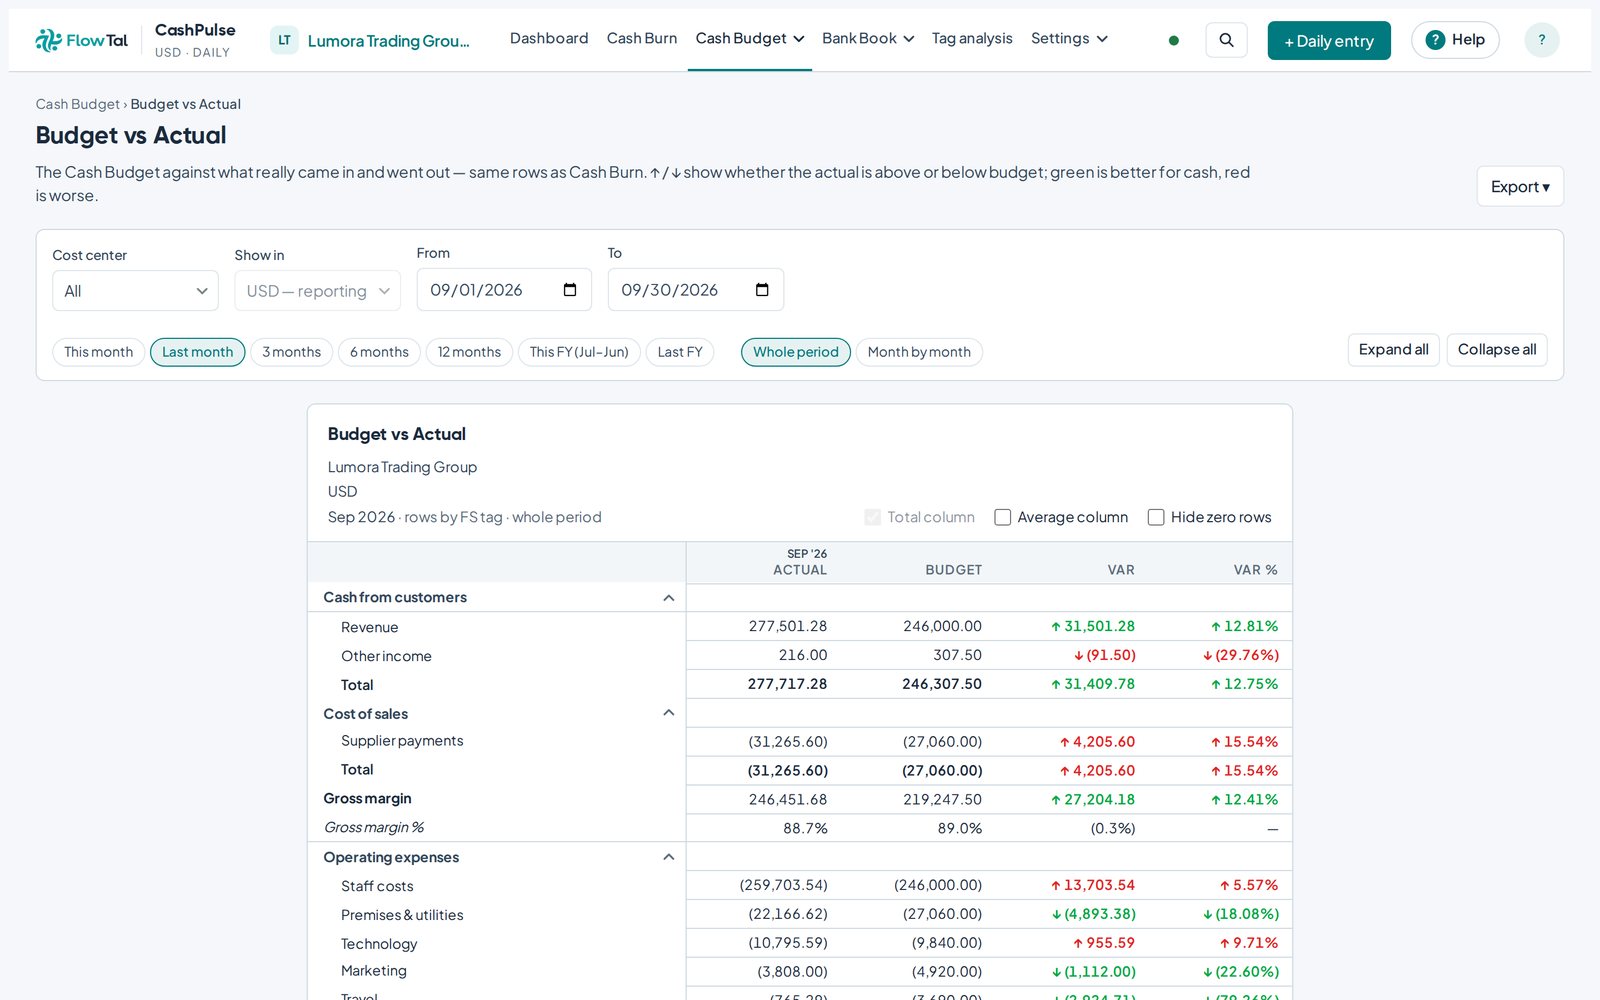
Task: Collapse the Cost of sales section
Action: click(x=669, y=713)
